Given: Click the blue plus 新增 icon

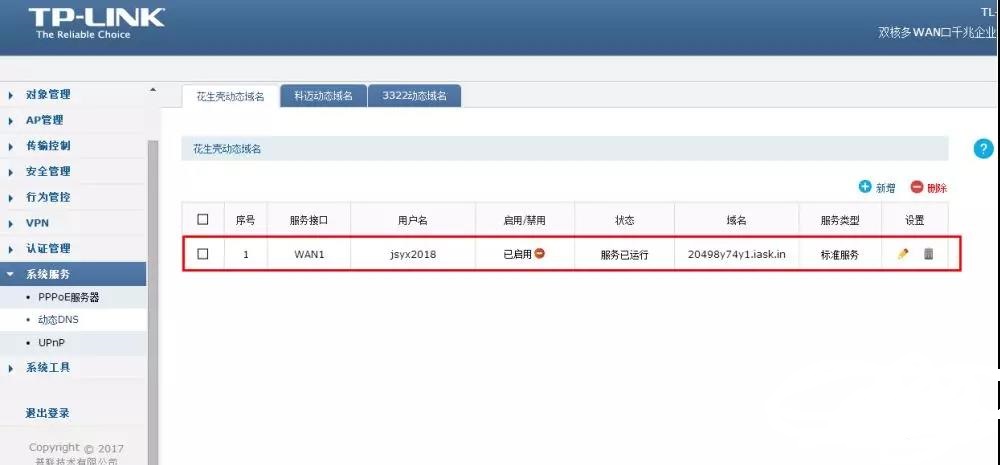Looking at the screenshot, I should point(865,187).
